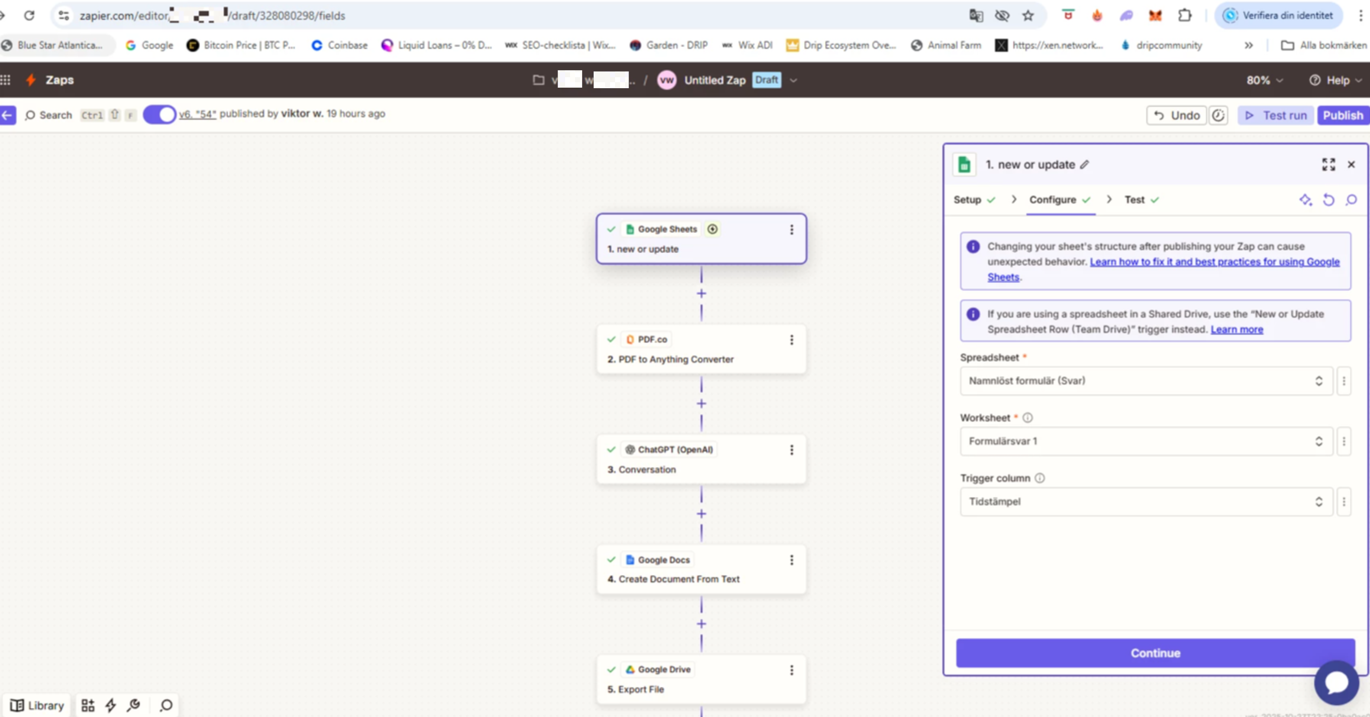The height and width of the screenshot is (717, 1370).
Task: Click the Publish button
Action: point(1342,115)
